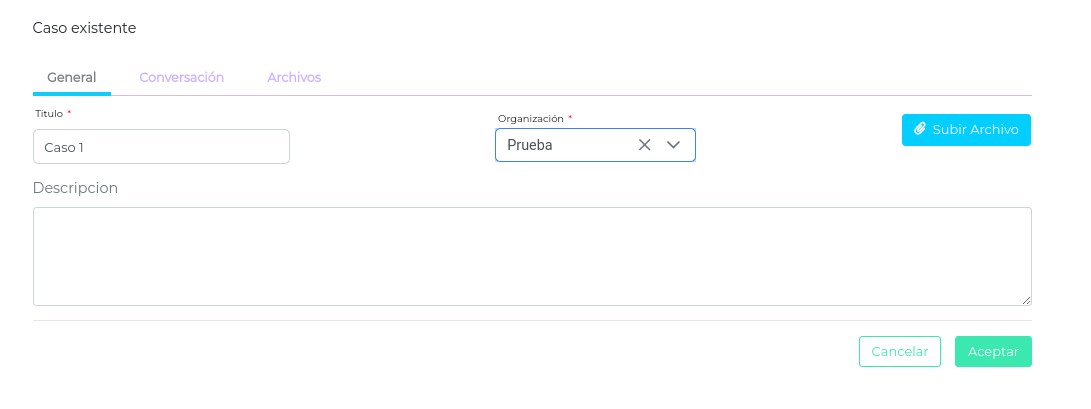The height and width of the screenshot is (409, 1091).
Task: Focus the Titulo field containing Caso 1
Action: pos(161,147)
